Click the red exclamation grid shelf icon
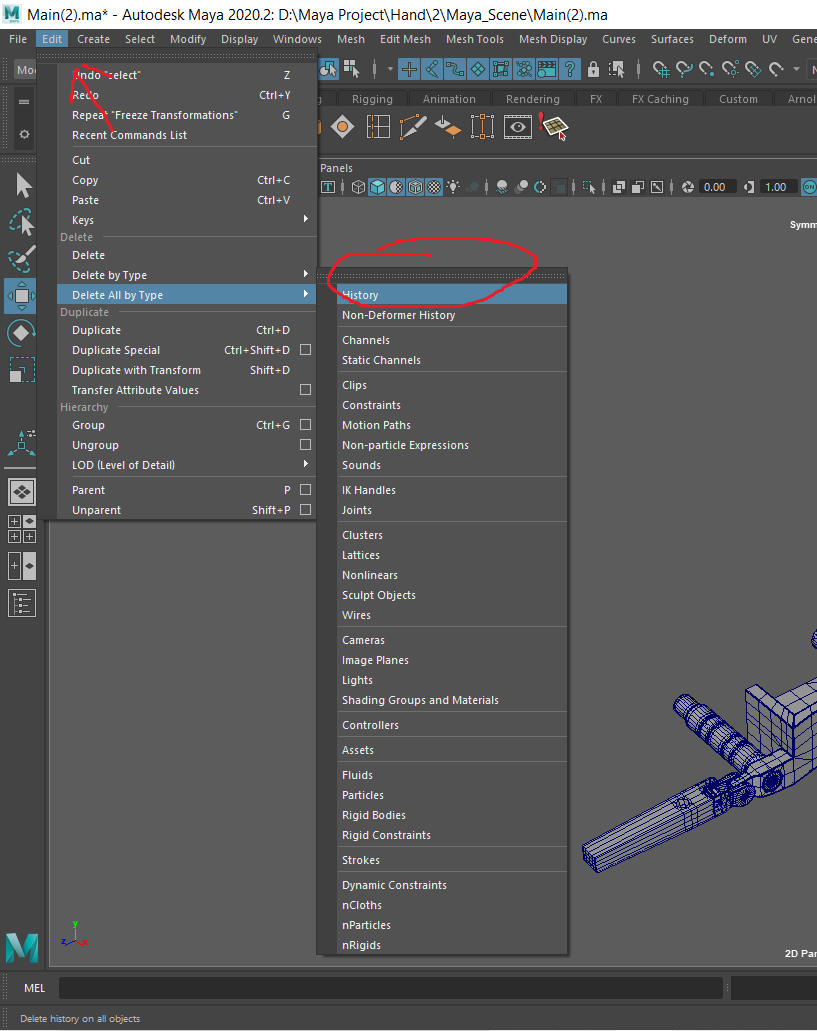The height and width of the screenshot is (1031, 817). [553, 127]
